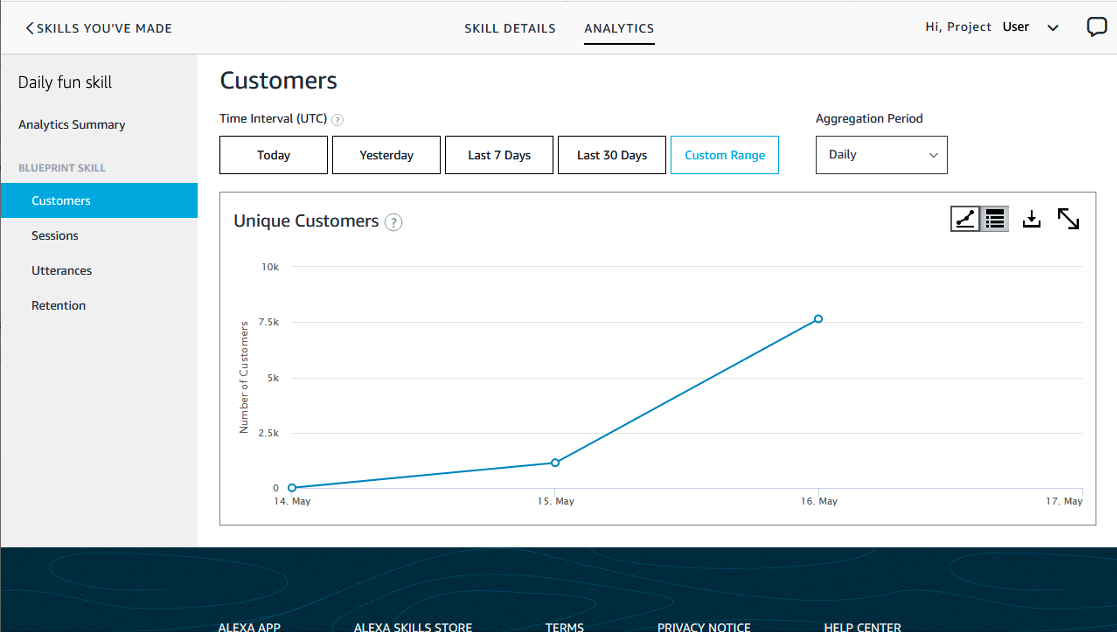Switch chart to line view
The image size is (1117, 632).
(964, 218)
